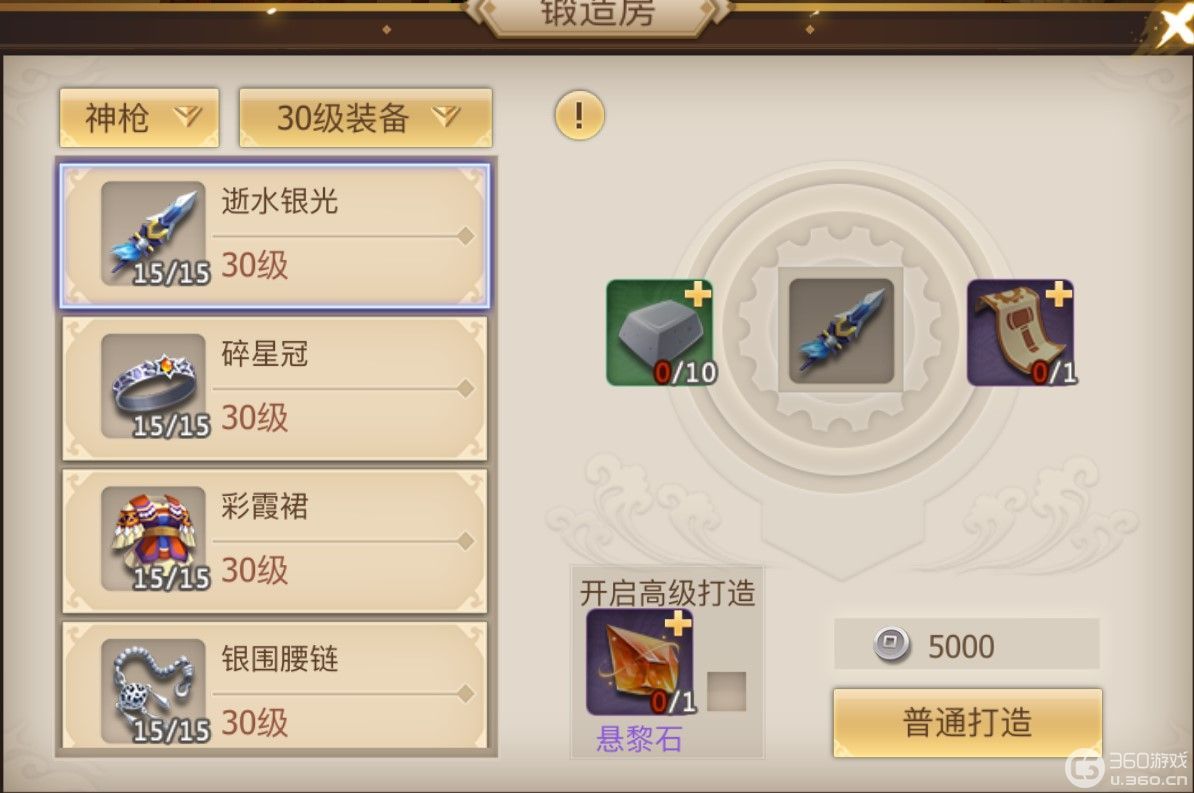The height and width of the screenshot is (793, 1194).
Task: Add 悬黎石 gem for advanced forging
Action: pyautogui.click(x=640, y=661)
